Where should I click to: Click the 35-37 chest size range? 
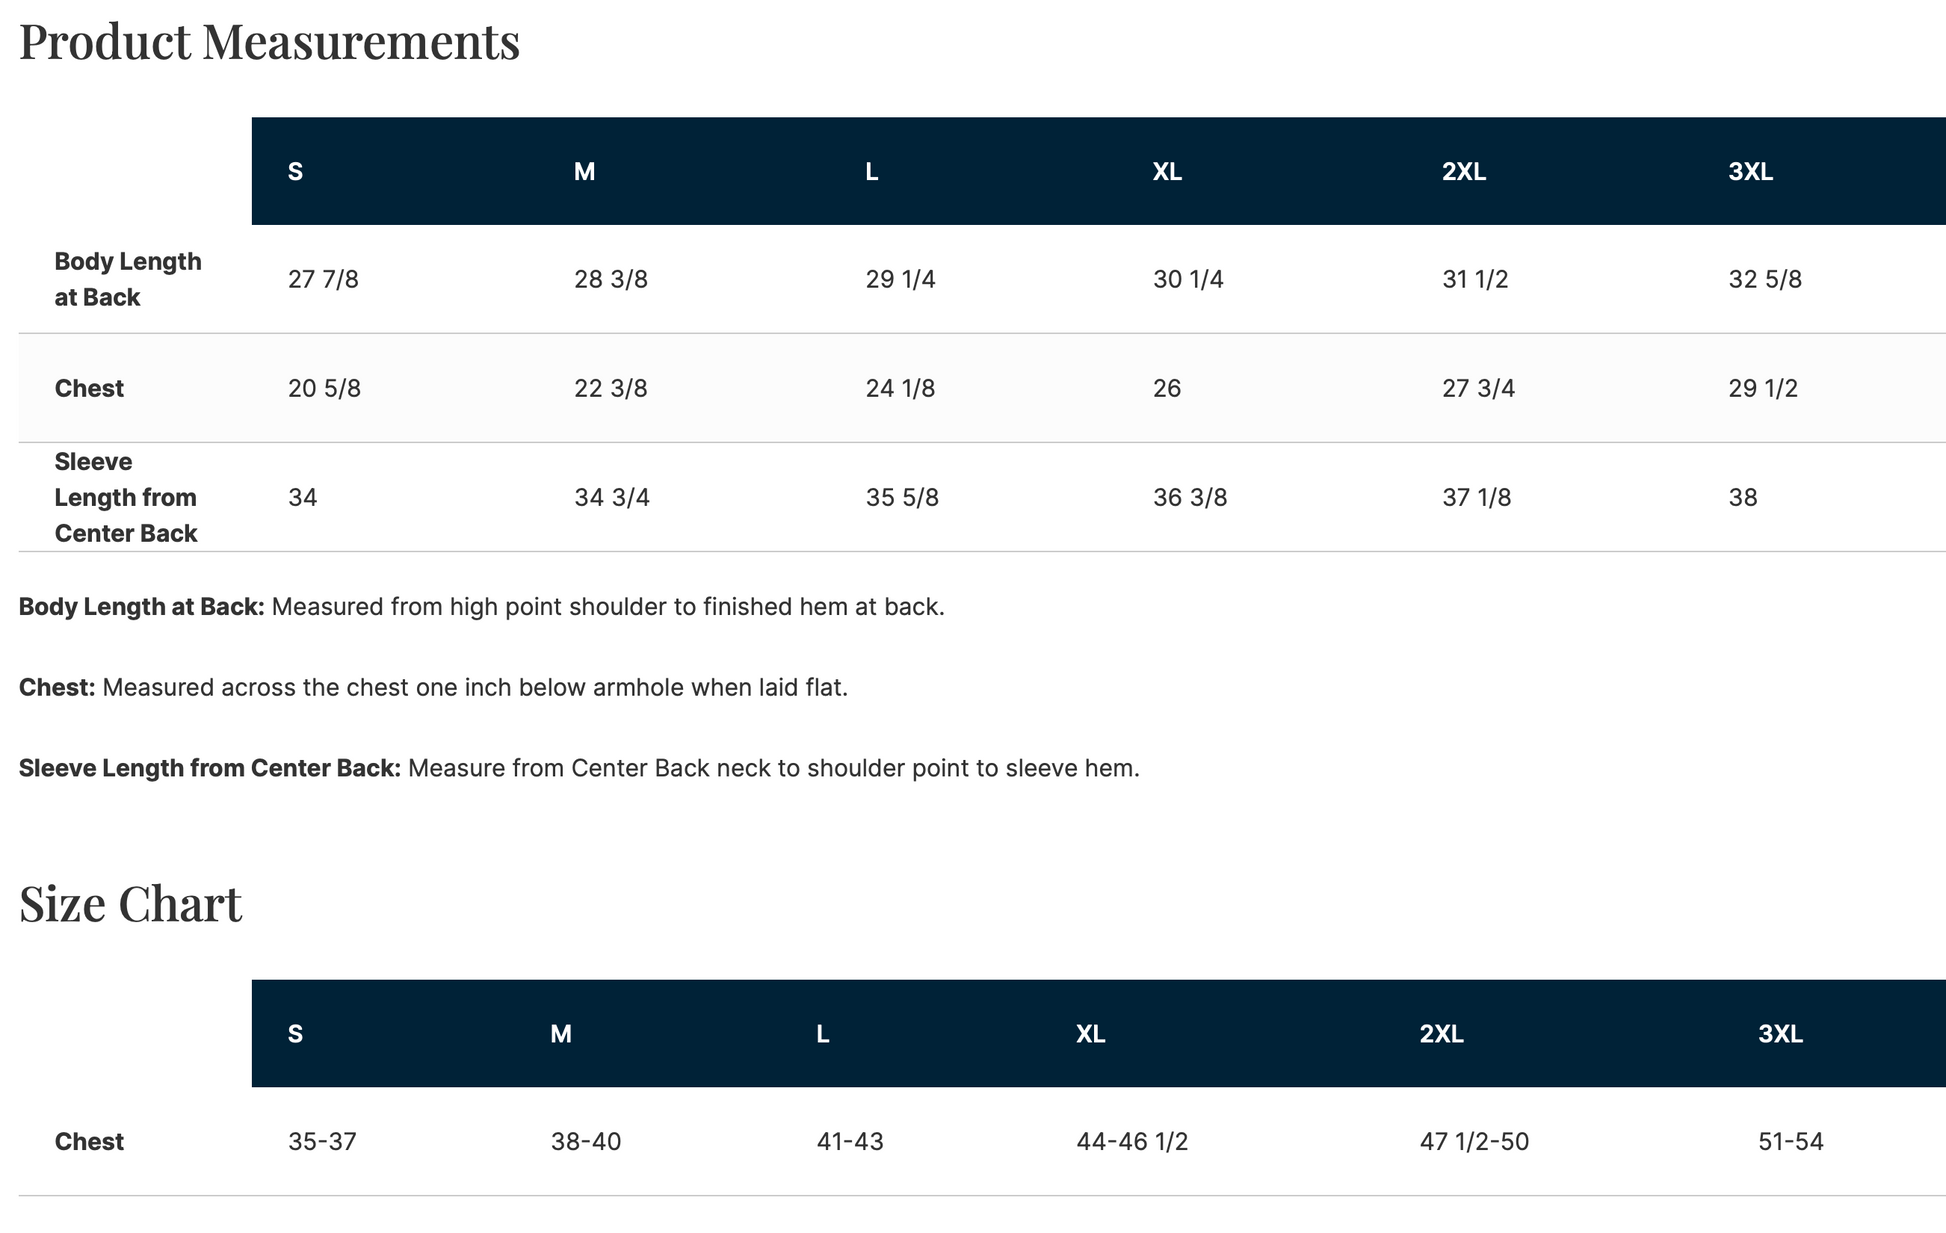pos(322,1142)
